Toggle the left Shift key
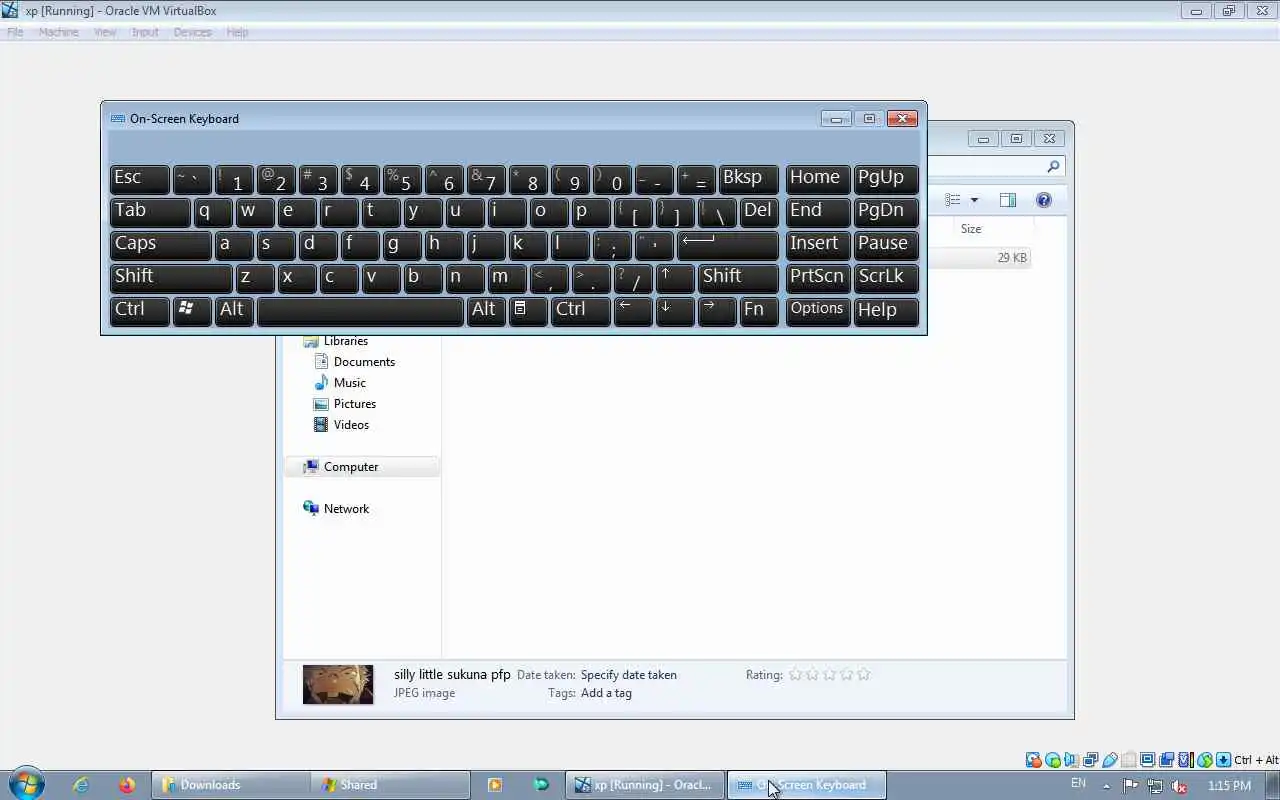 (171, 278)
